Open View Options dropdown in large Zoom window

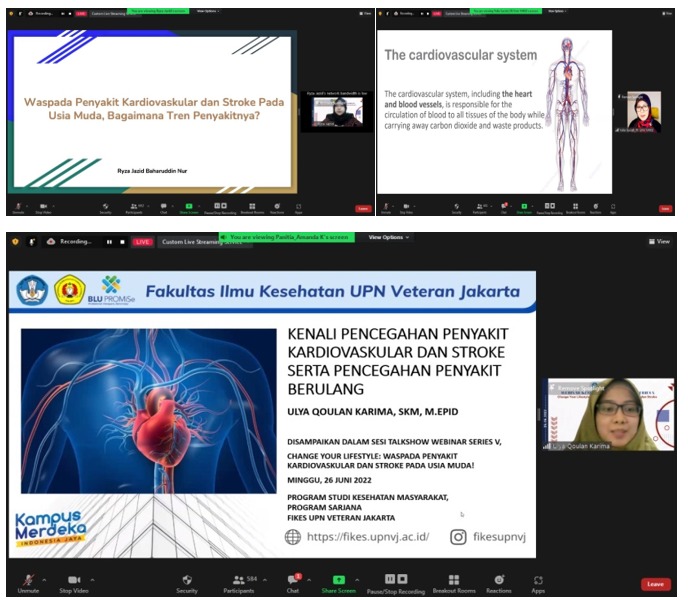click(x=388, y=238)
